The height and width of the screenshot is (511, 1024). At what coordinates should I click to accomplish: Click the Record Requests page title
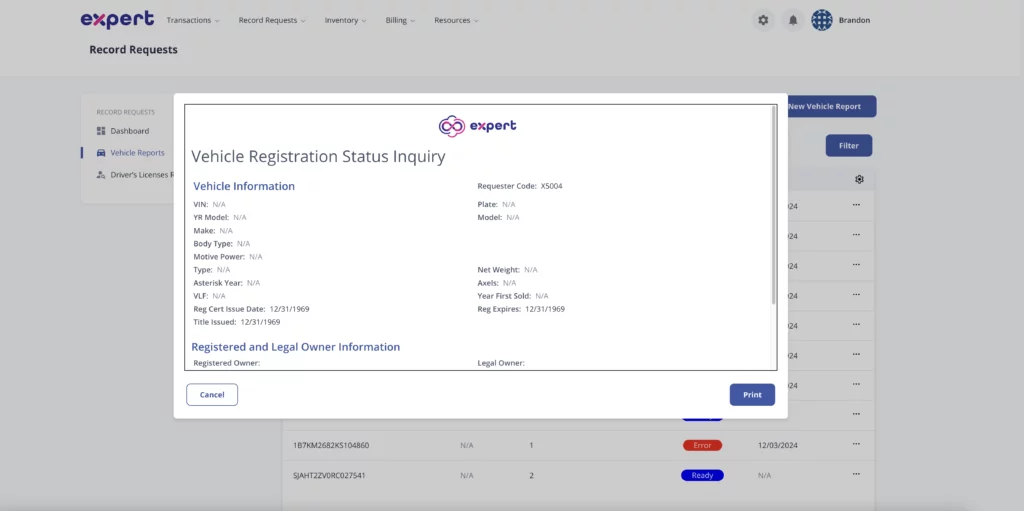[x=133, y=50]
